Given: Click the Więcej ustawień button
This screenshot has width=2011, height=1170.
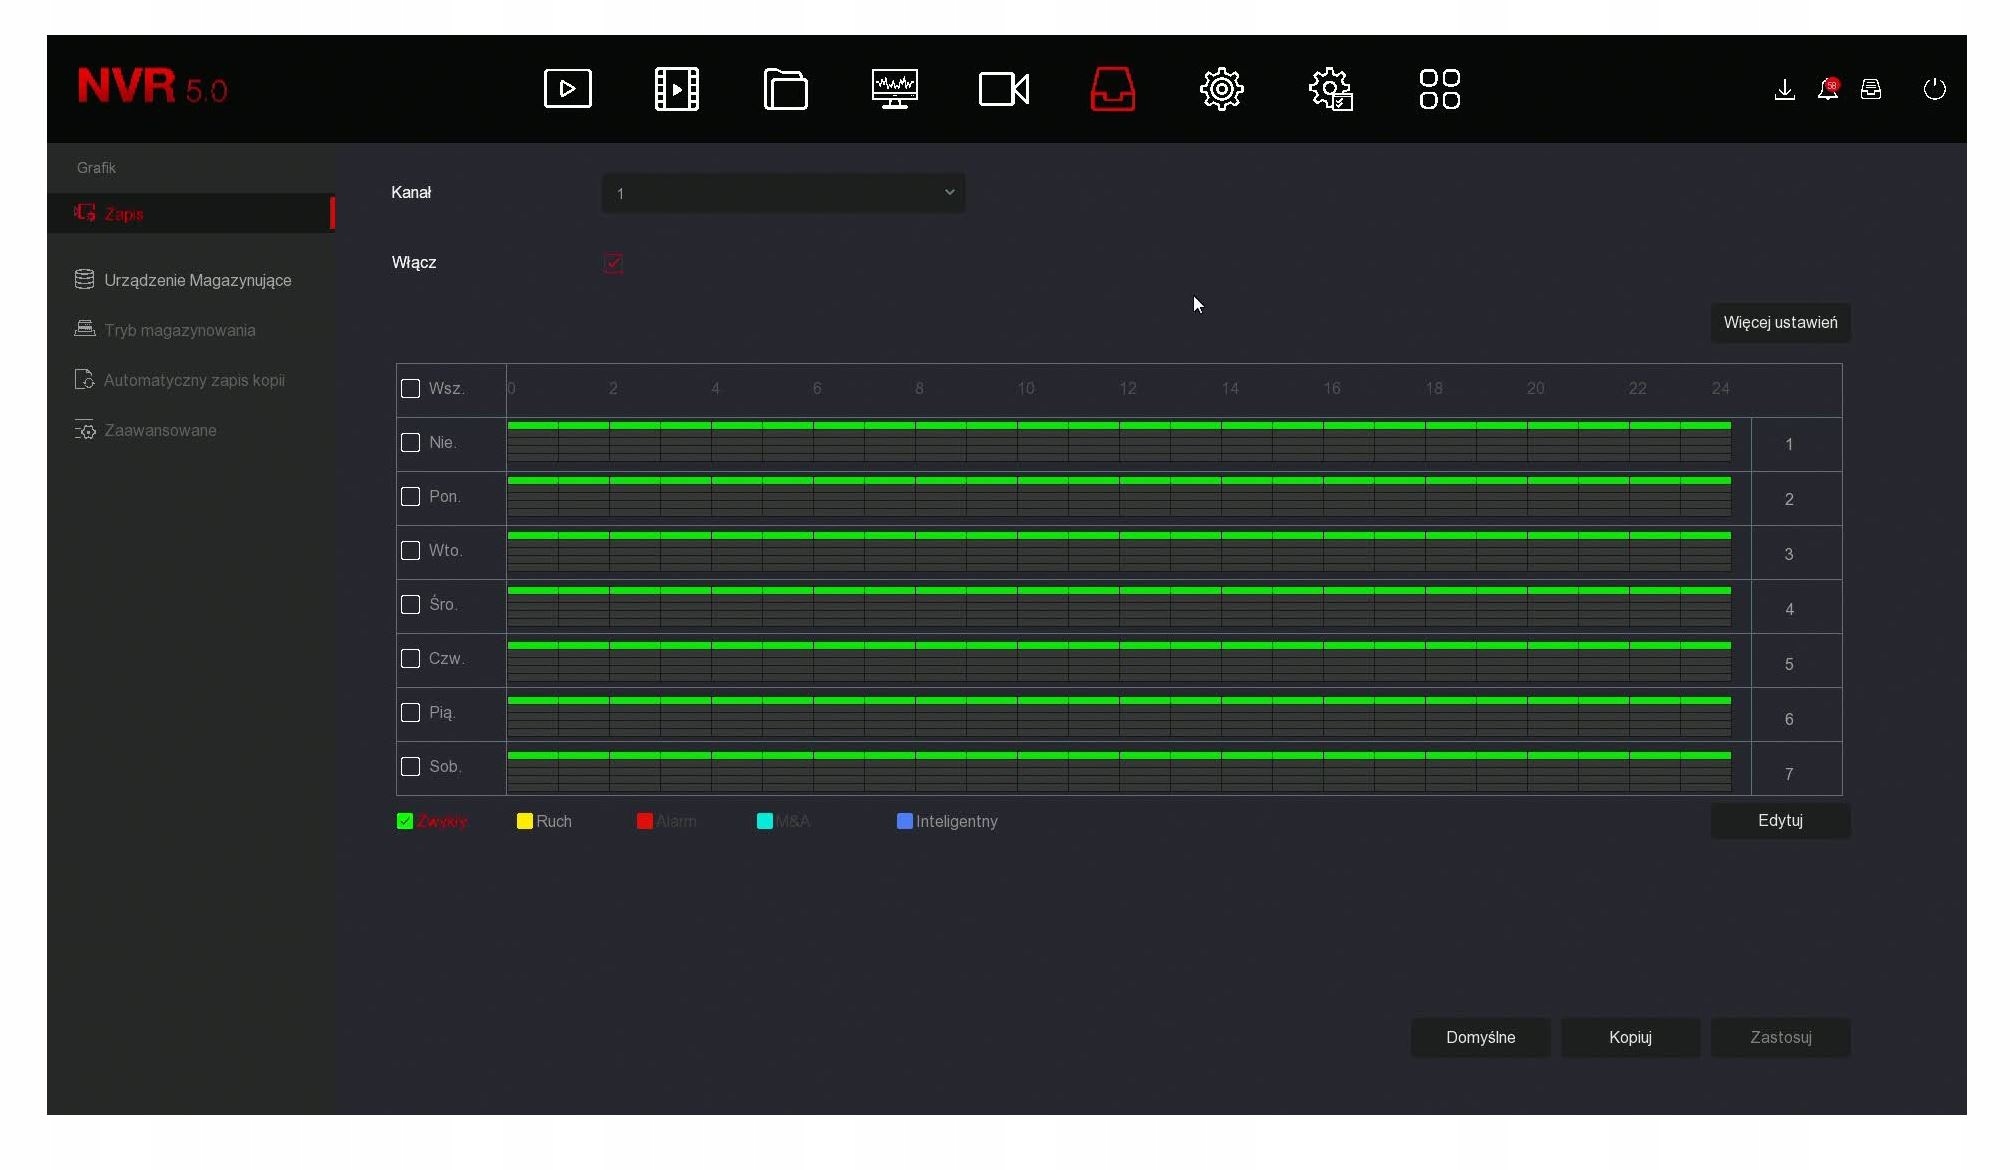Looking at the screenshot, I should coord(1780,323).
